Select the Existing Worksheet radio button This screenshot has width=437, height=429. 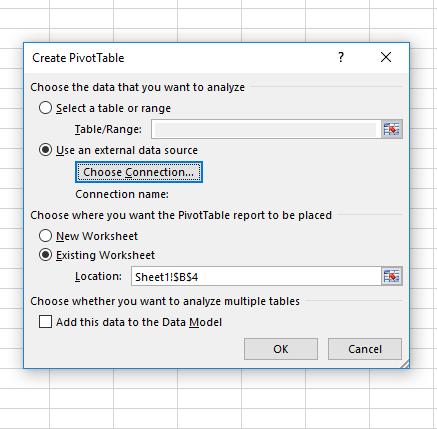[x=45, y=255]
